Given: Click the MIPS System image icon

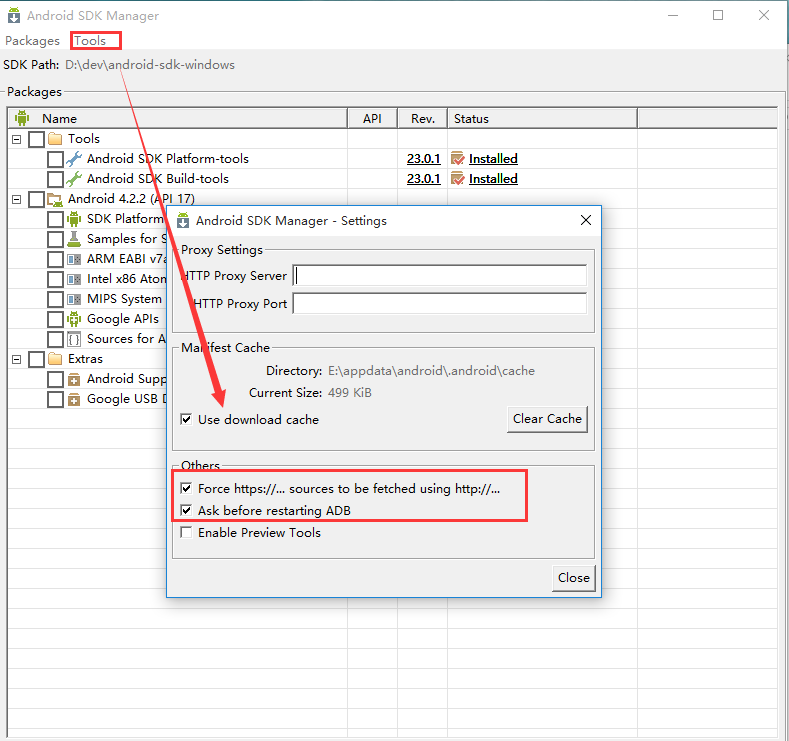Looking at the screenshot, I should (x=74, y=299).
